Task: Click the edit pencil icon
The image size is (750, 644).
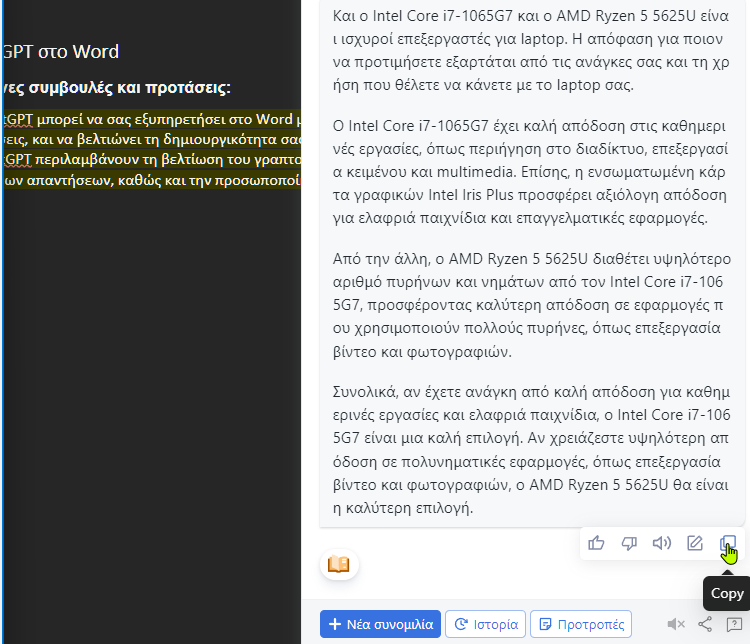Action: pos(695,543)
